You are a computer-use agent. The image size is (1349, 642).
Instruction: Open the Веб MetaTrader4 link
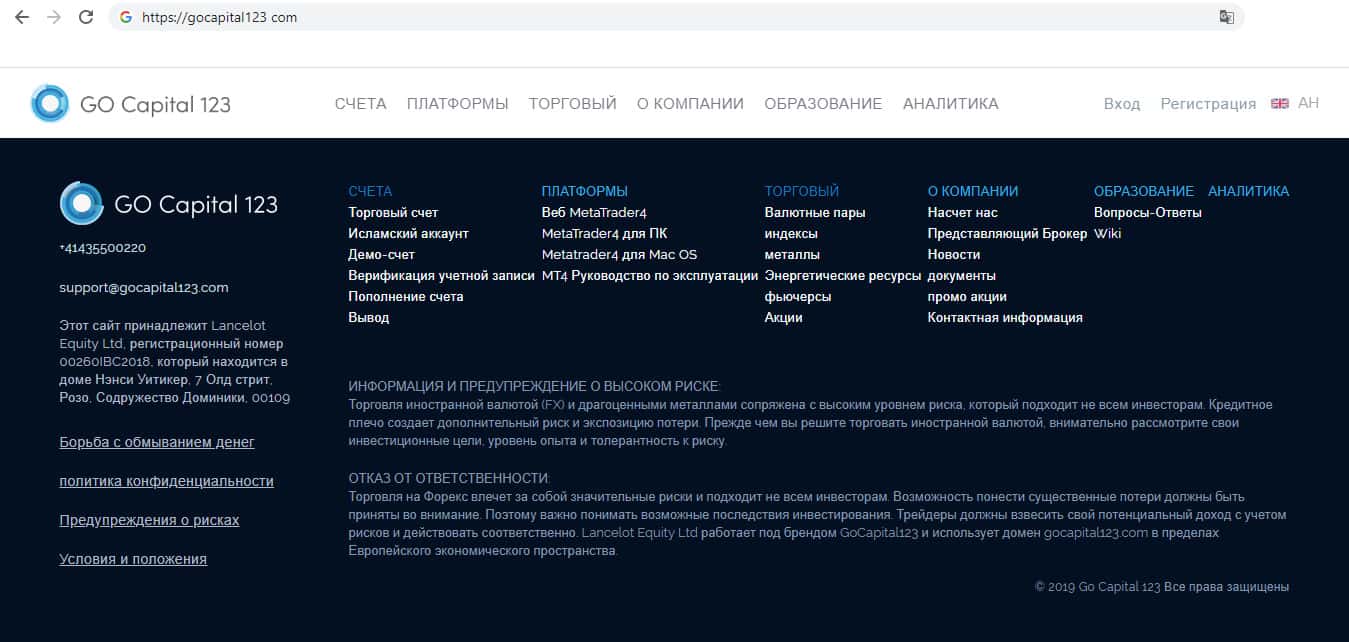(594, 212)
